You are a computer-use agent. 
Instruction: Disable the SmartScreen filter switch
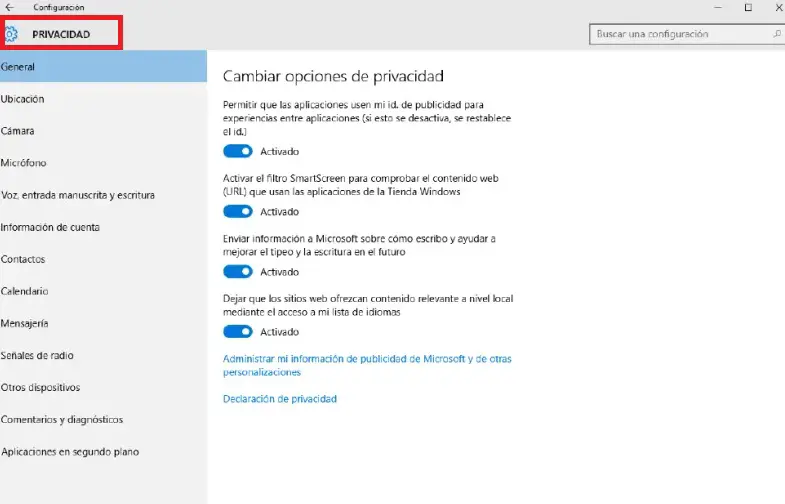point(237,211)
